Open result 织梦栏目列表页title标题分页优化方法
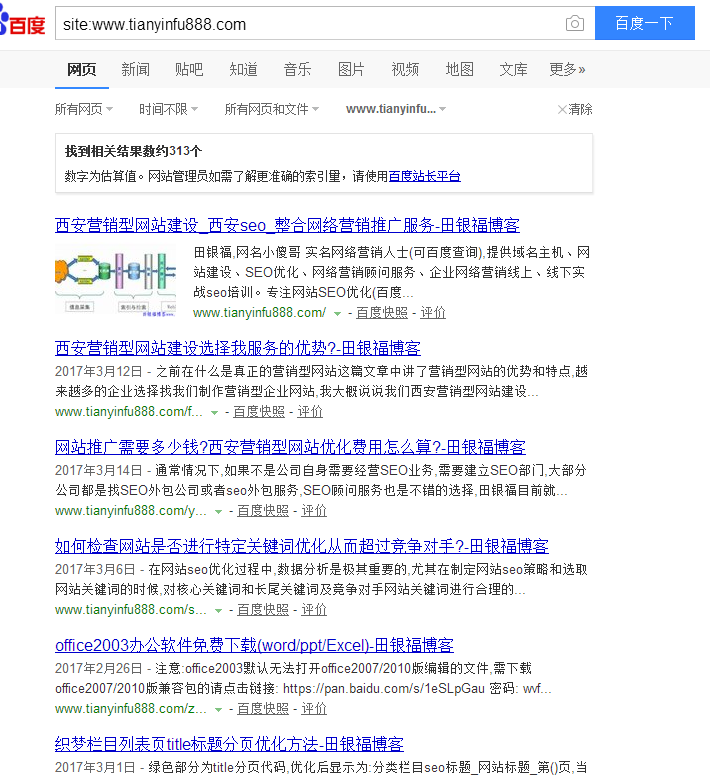 (229, 744)
